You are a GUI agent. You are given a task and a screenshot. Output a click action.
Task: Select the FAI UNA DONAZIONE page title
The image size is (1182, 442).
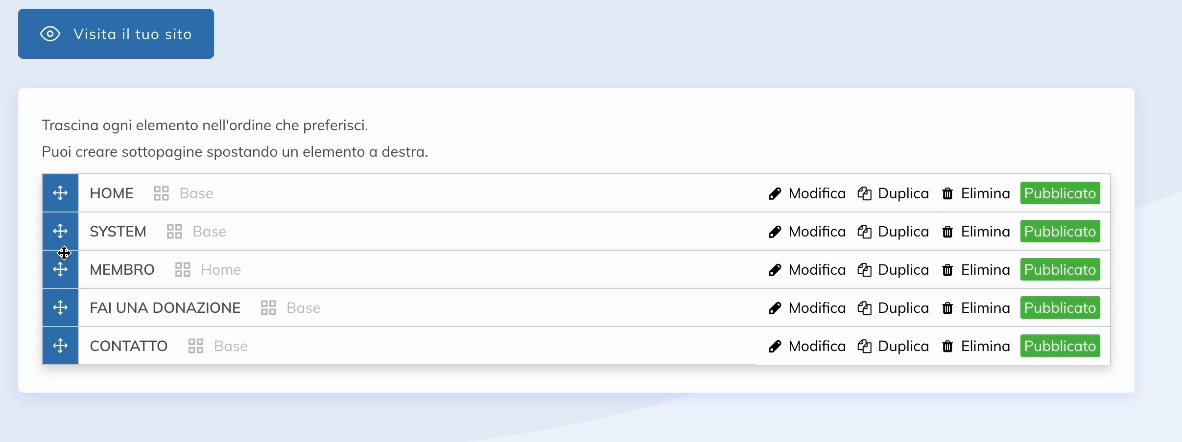click(165, 308)
